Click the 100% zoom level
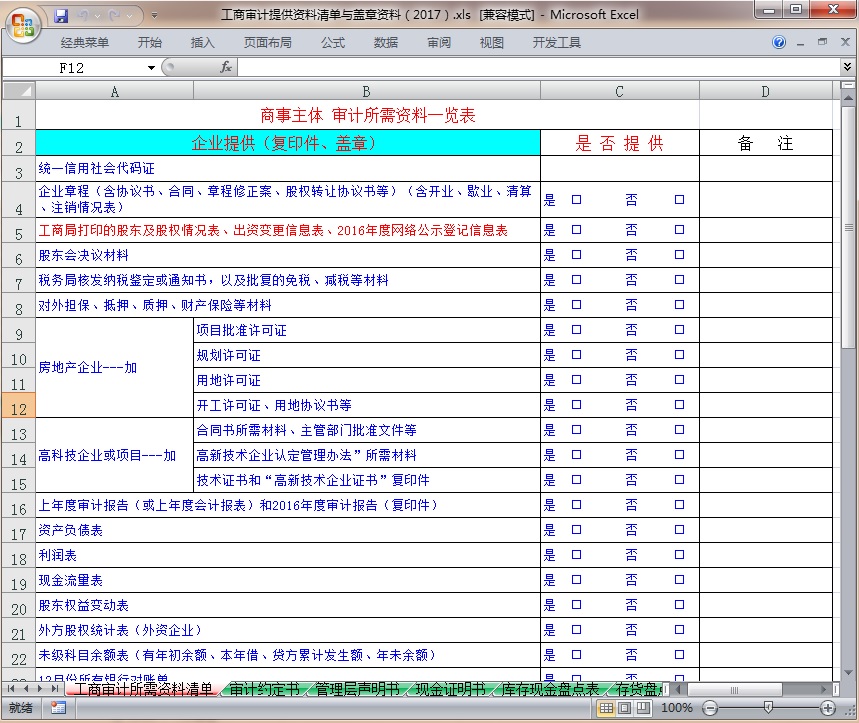The image size is (859, 723). (x=677, y=708)
